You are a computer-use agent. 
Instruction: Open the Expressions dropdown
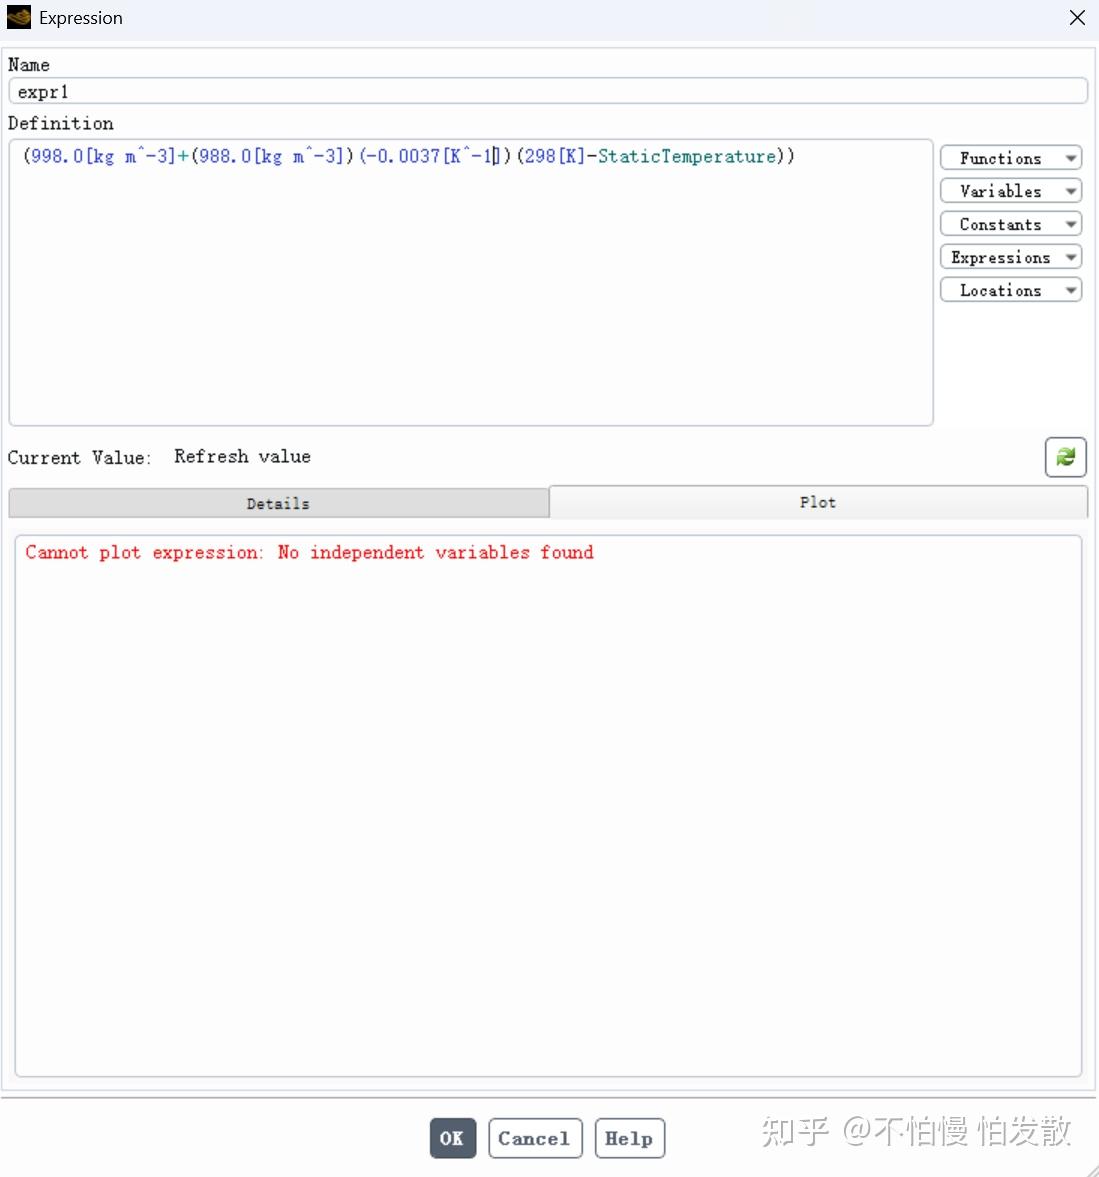1010,257
